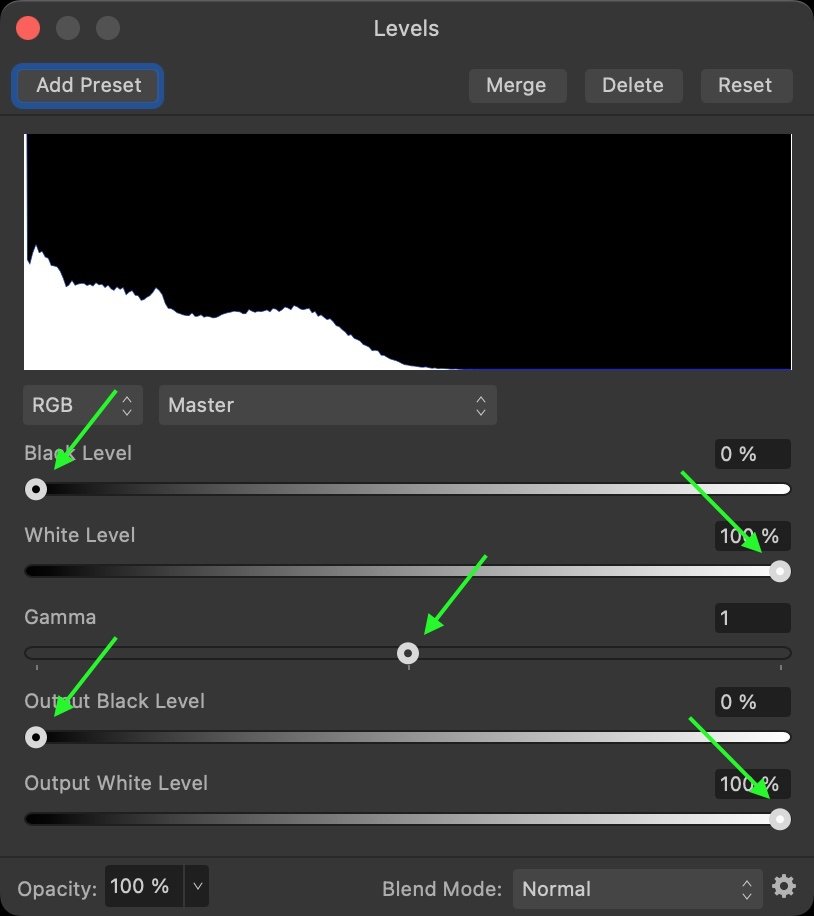Reset the Levels settings
Image resolution: width=814 pixels, height=916 pixels.
(746, 86)
